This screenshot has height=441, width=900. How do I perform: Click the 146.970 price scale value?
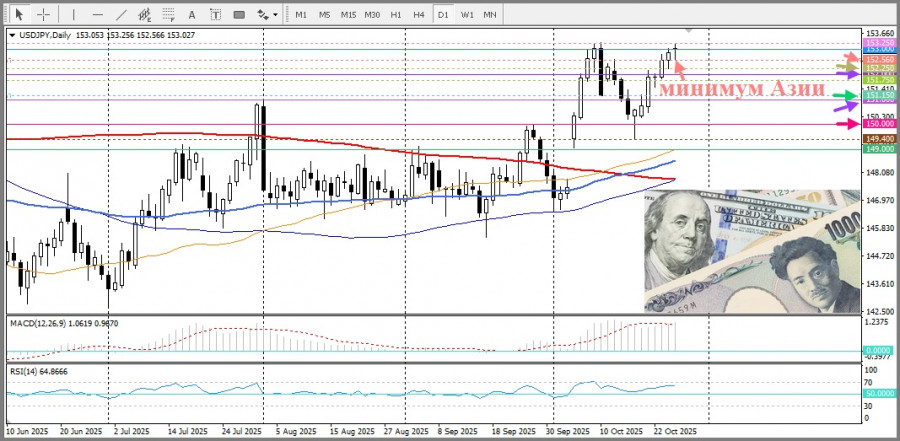[880, 200]
